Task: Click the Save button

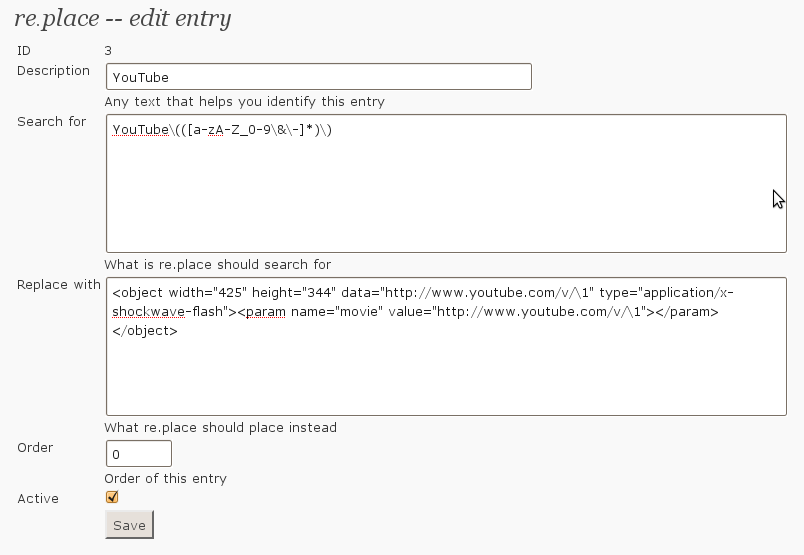Action: click(129, 525)
